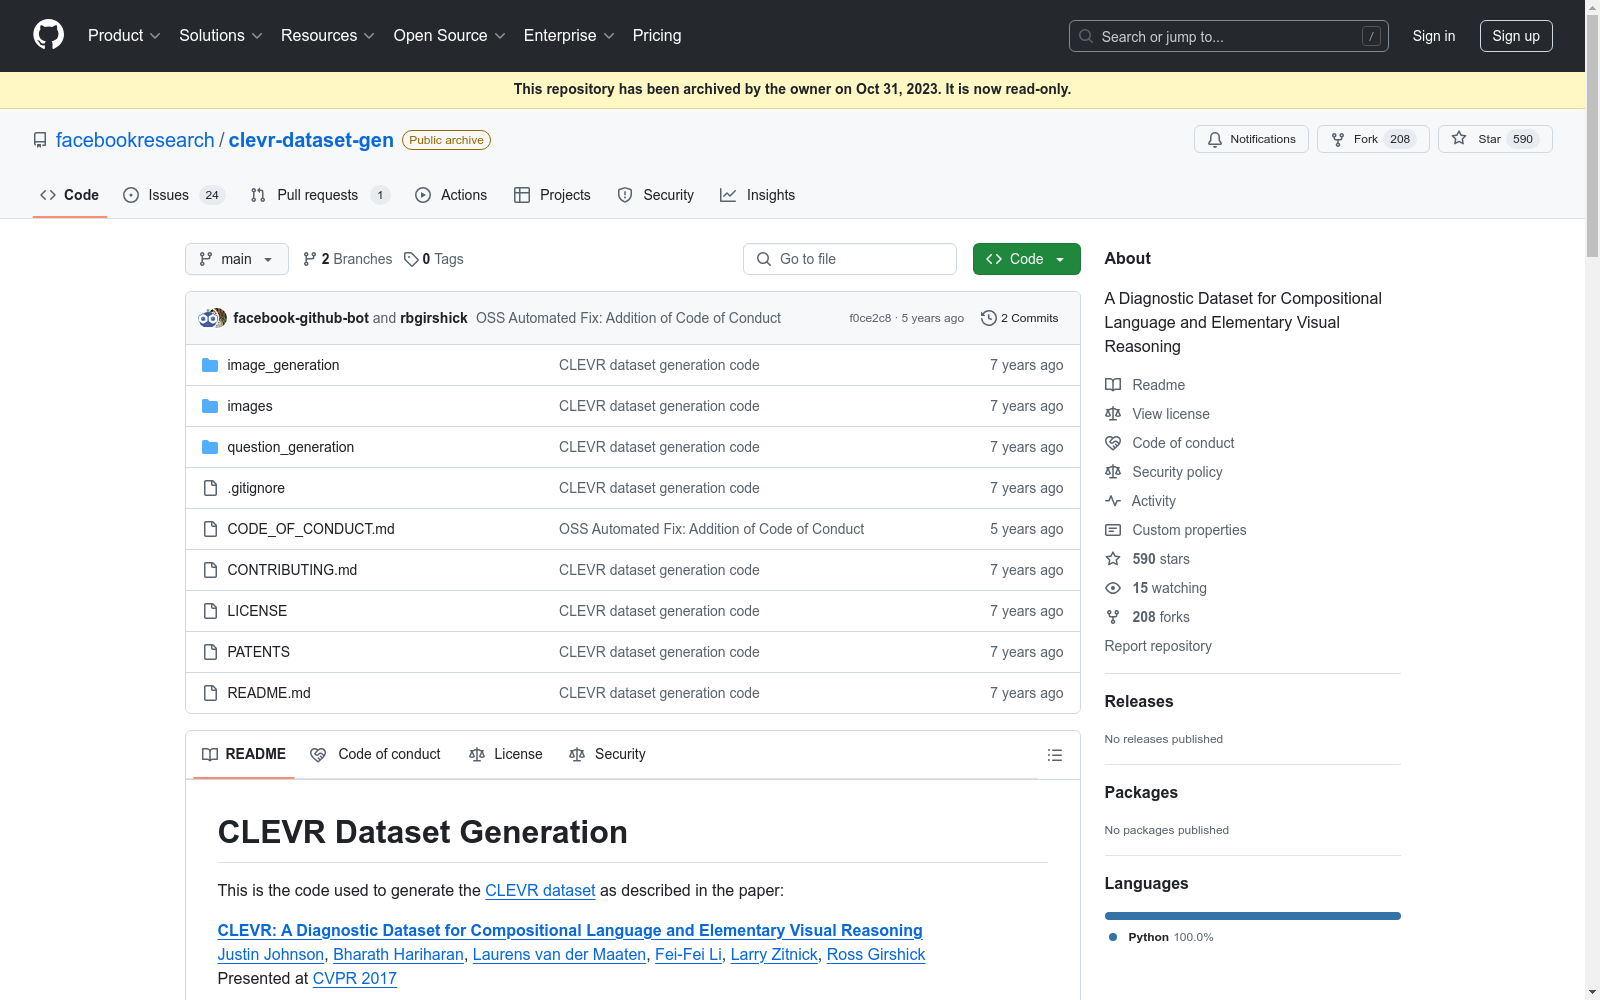
Task: Click the tag icon next to 0 Tags
Action: tap(411, 259)
